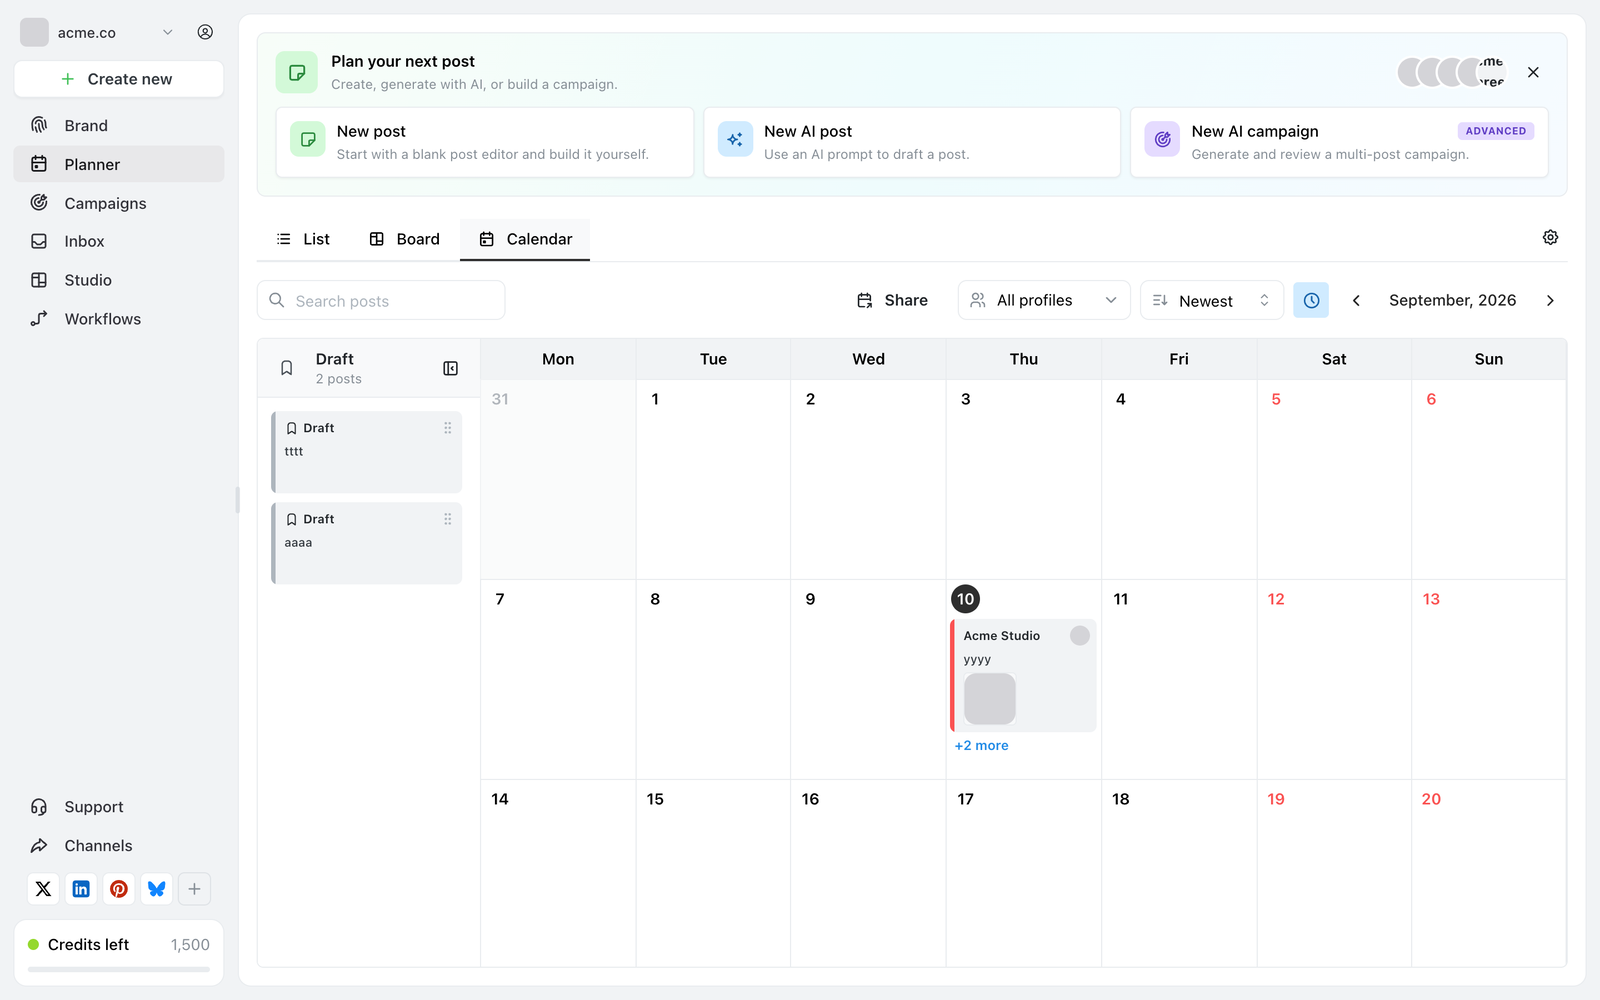This screenshot has width=1600, height=1000.
Task: Select the Bluesky channel icon
Action: pos(157,889)
